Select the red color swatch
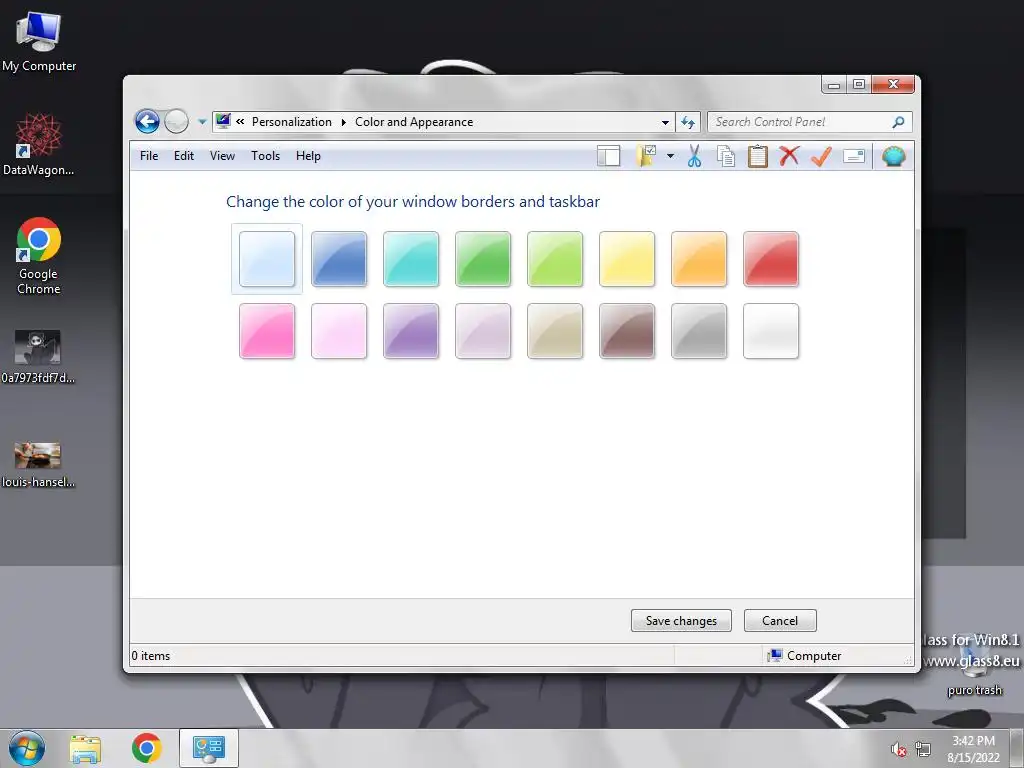 771,259
